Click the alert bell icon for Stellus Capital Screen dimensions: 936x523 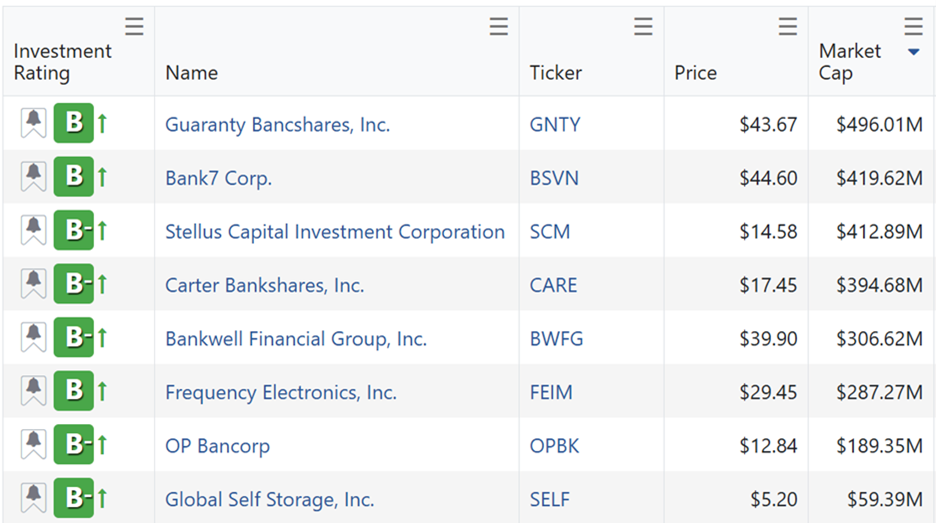tap(33, 230)
